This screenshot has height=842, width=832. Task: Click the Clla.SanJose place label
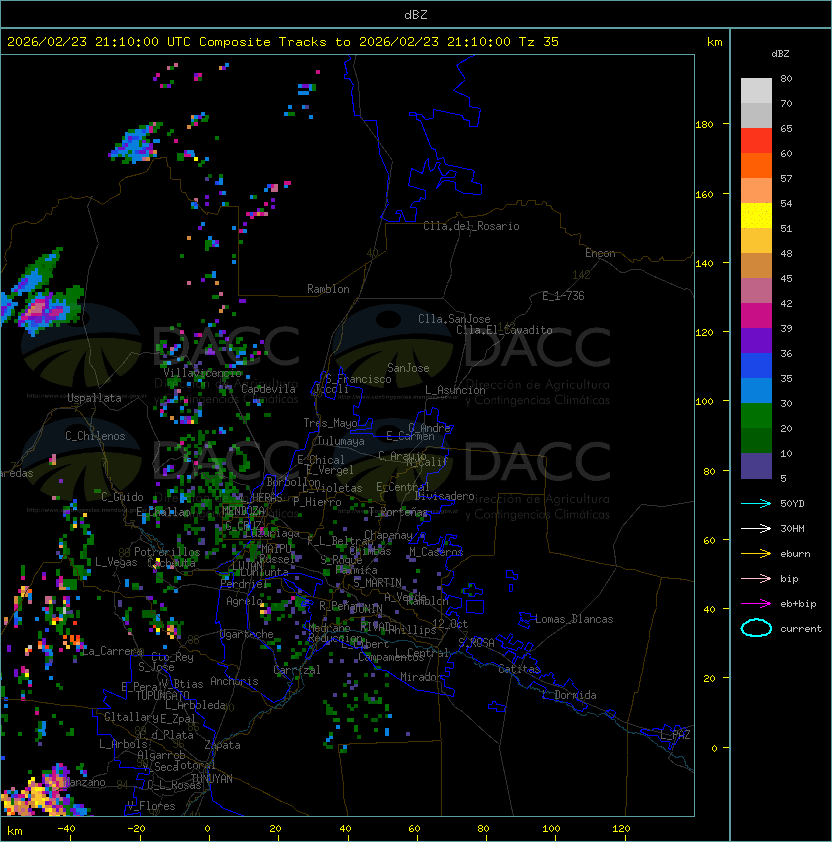[454, 319]
